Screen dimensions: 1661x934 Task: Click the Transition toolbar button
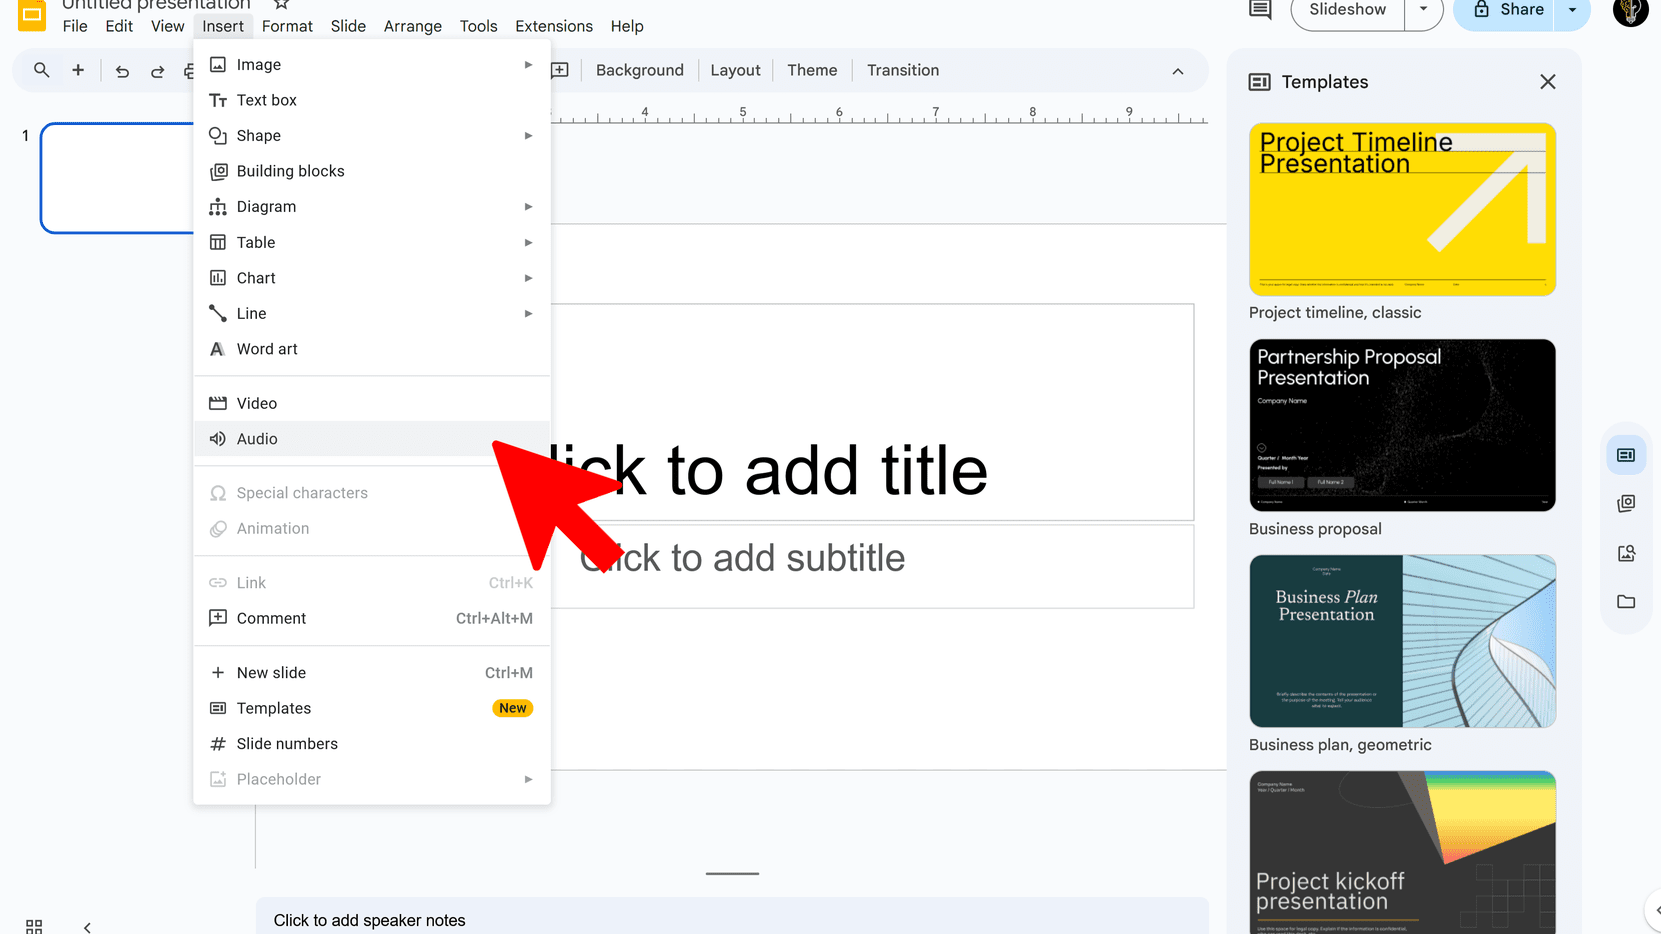click(903, 70)
